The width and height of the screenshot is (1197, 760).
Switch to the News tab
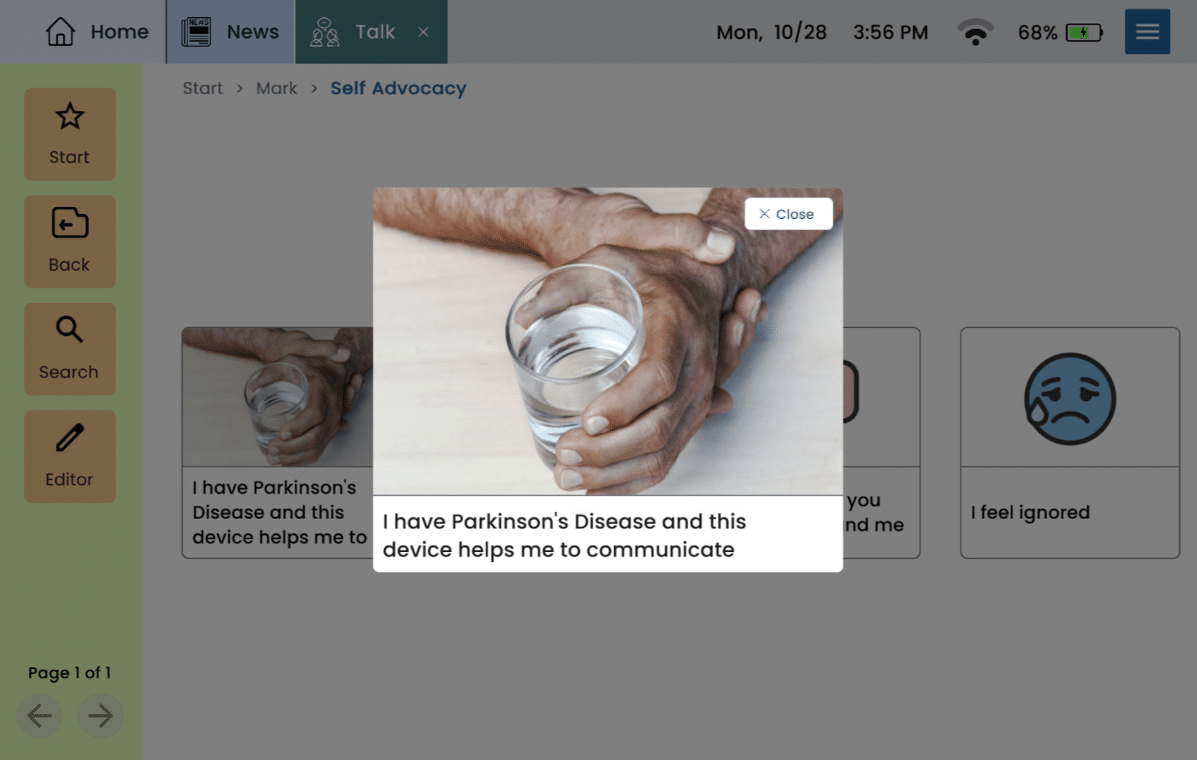231,32
